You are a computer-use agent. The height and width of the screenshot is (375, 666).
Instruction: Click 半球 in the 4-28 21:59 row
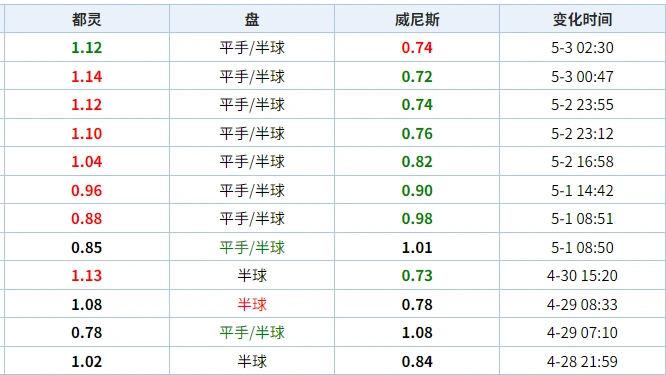pyautogui.click(x=252, y=361)
